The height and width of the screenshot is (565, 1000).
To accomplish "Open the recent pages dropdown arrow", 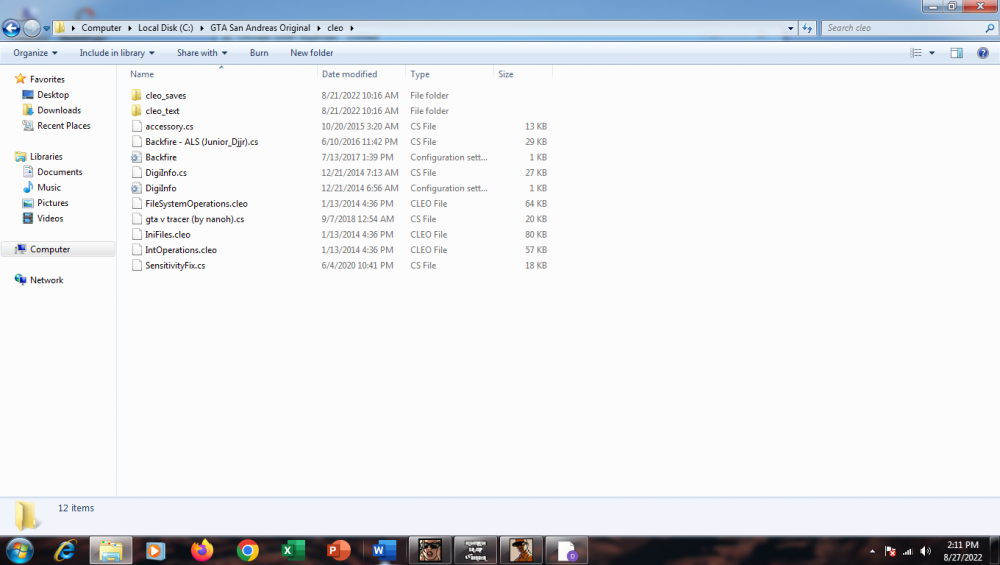I will (46, 28).
